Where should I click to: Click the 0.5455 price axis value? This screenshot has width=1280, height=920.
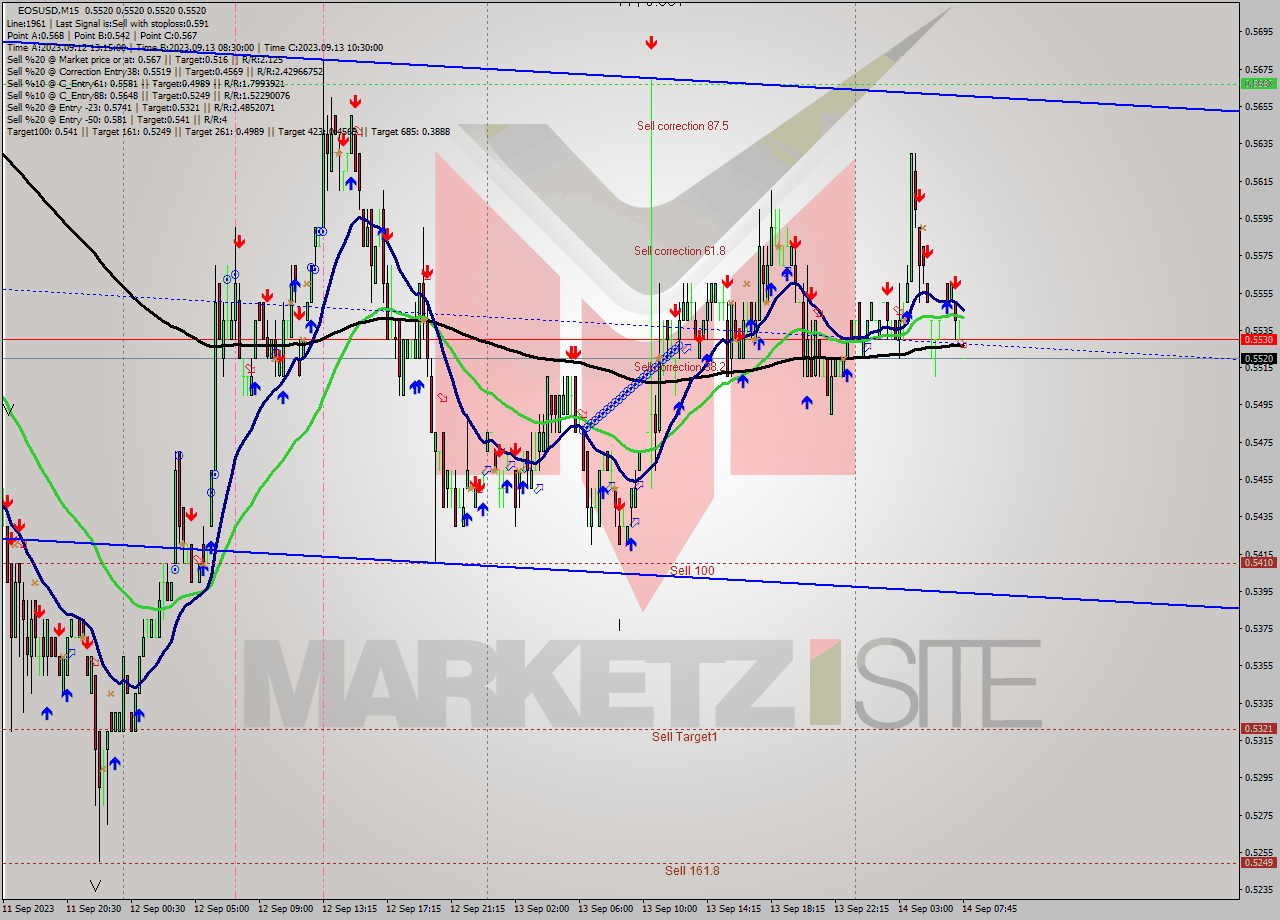[1259, 480]
